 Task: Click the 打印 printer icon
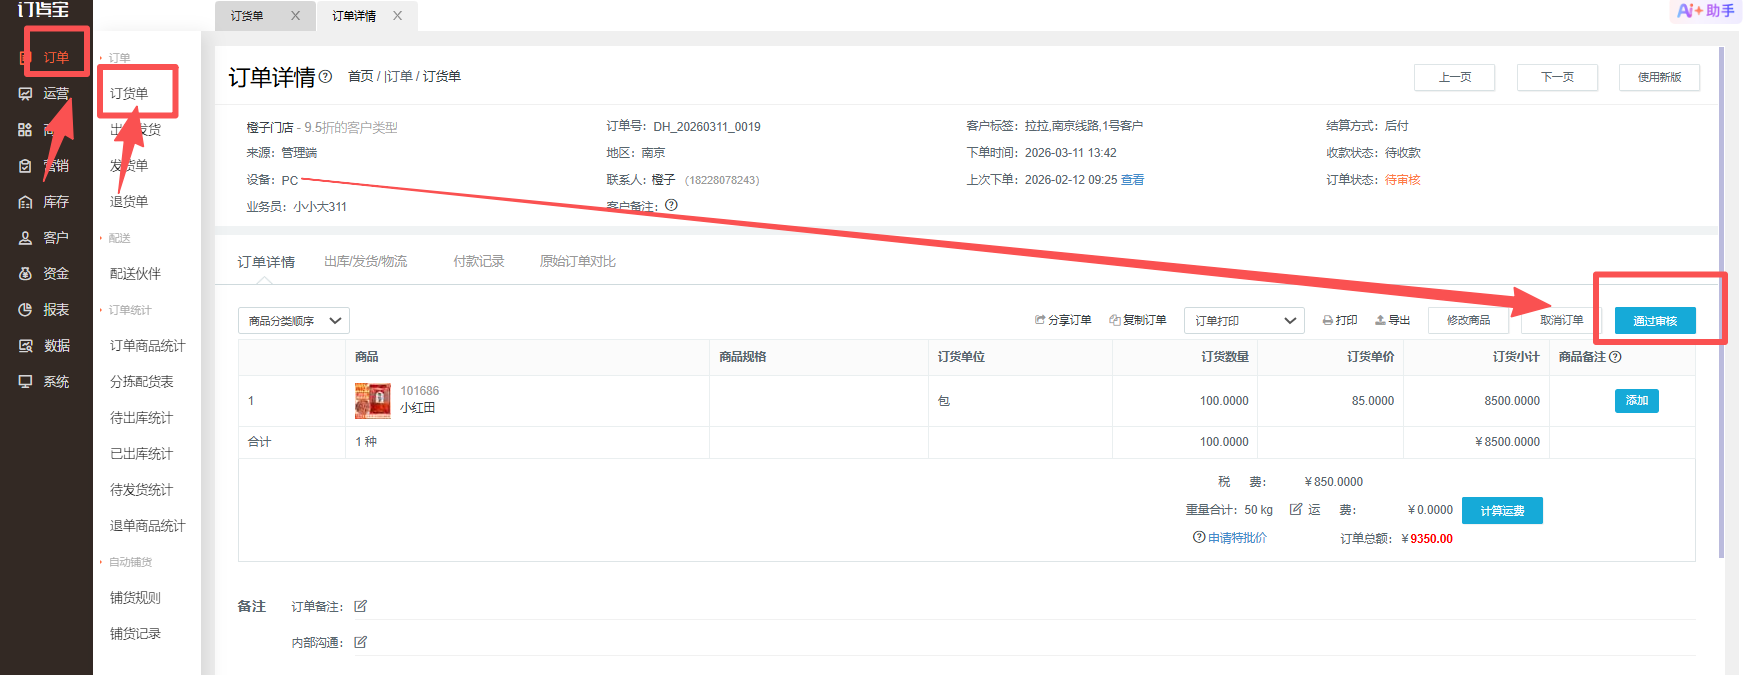pos(1328,321)
